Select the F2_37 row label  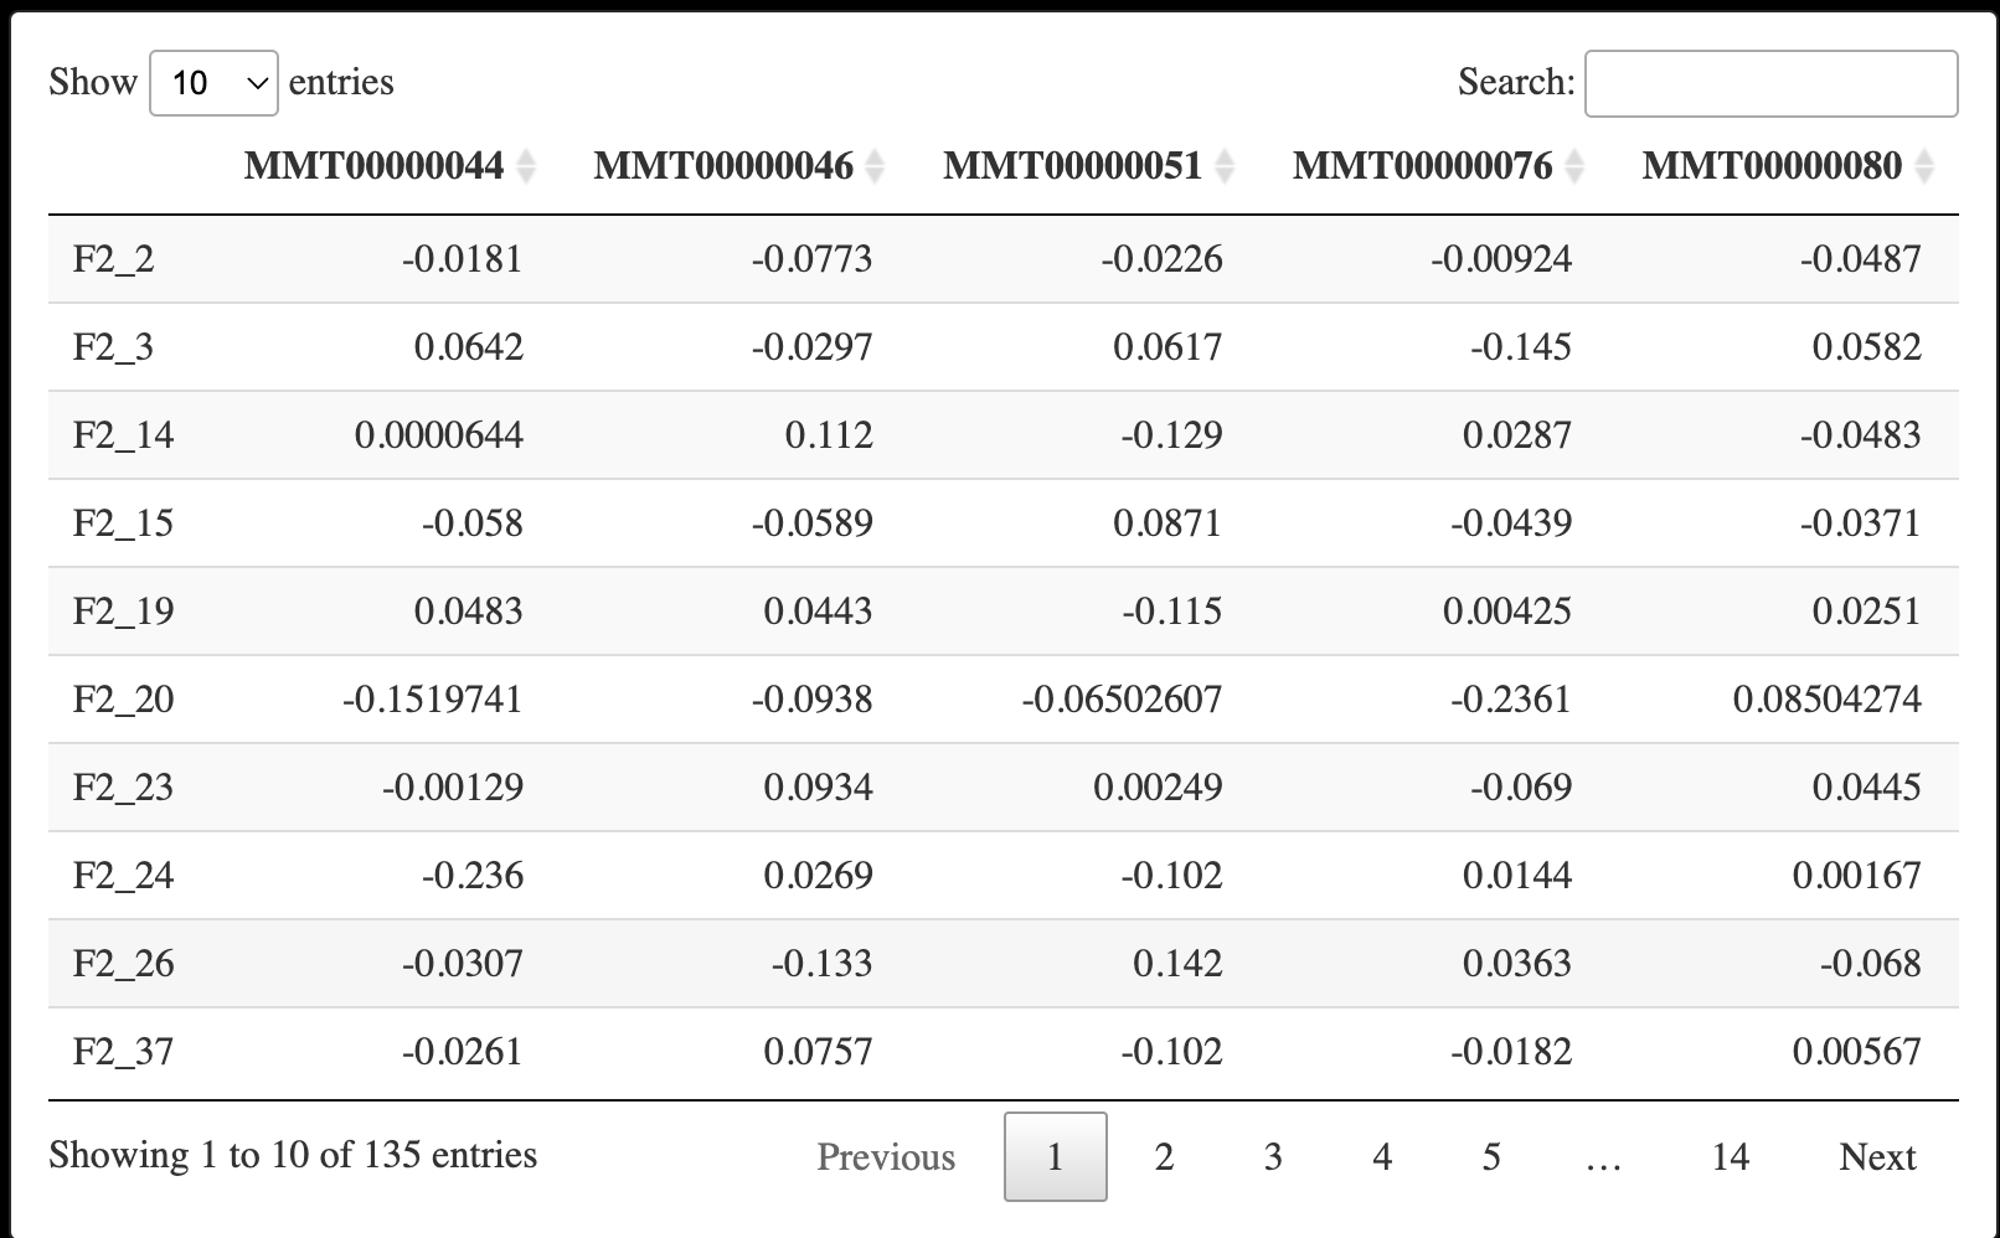pos(123,1052)
